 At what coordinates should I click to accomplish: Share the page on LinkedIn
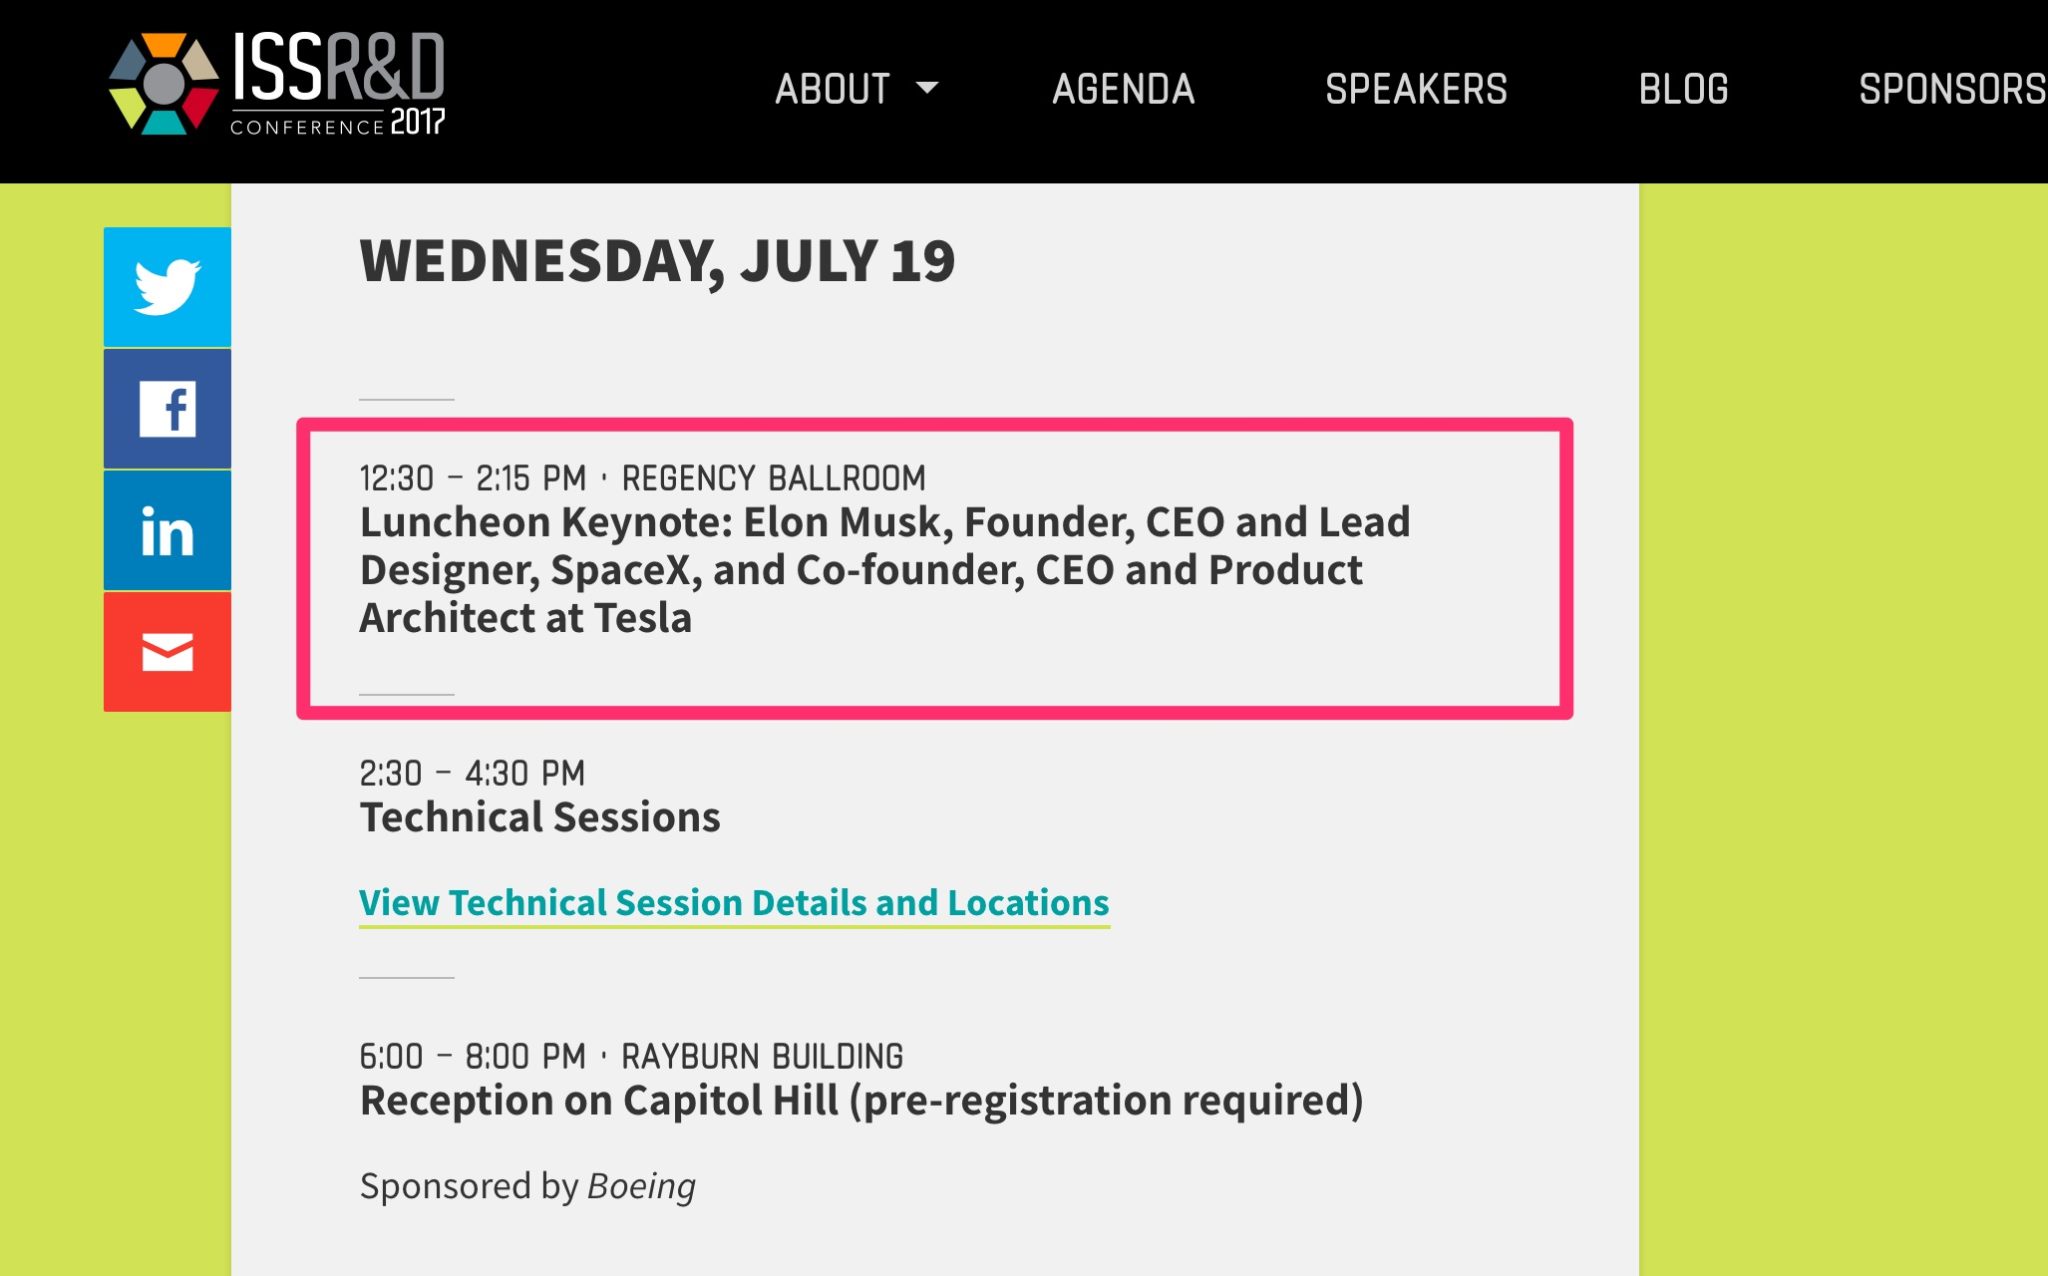click(167, 530)
